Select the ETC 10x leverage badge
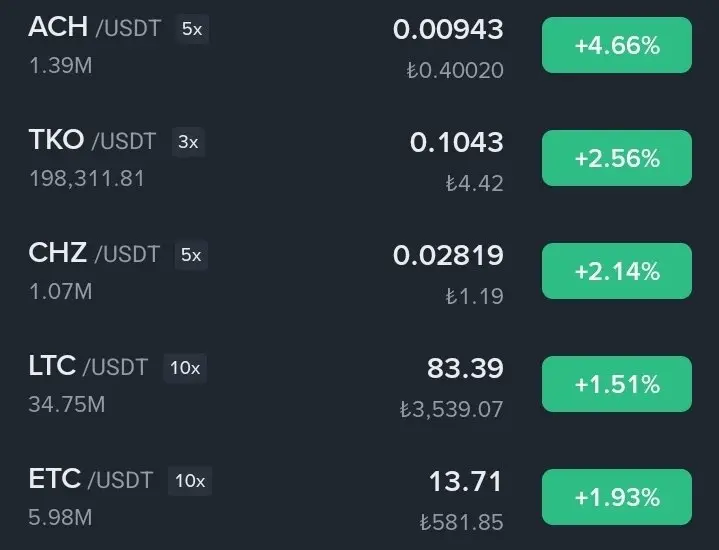Screen dimensions: 719x550 click(190, 481)
